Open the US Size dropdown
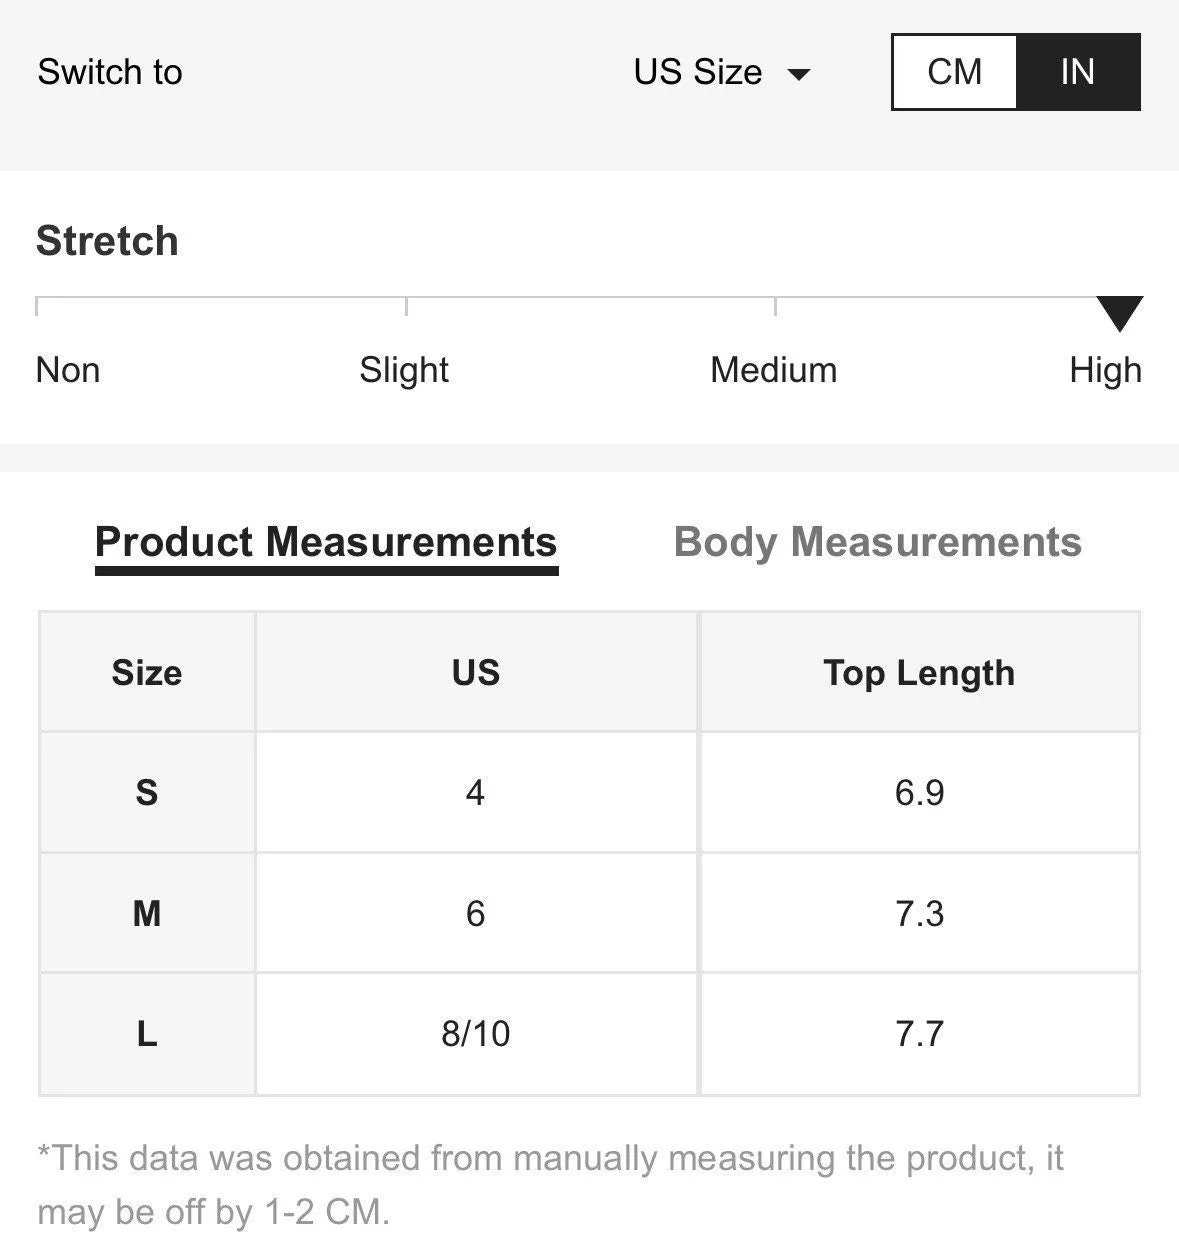This screenshot has width=1179, height=1244. [x=722, y=72]
